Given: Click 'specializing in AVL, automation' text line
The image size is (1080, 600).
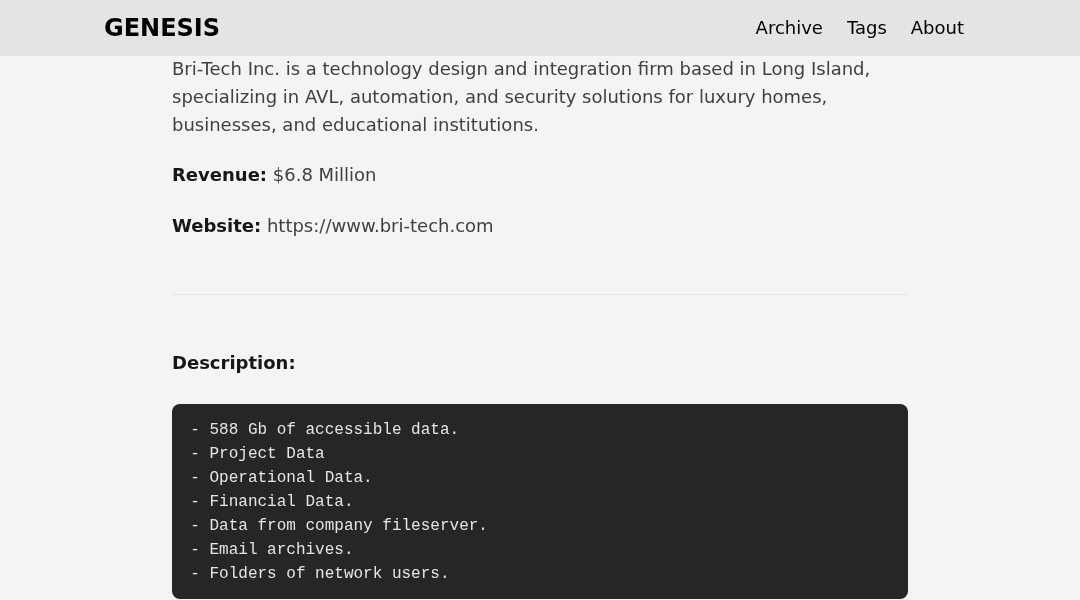Looking at the screenshot, I should [x=499, y=97].
